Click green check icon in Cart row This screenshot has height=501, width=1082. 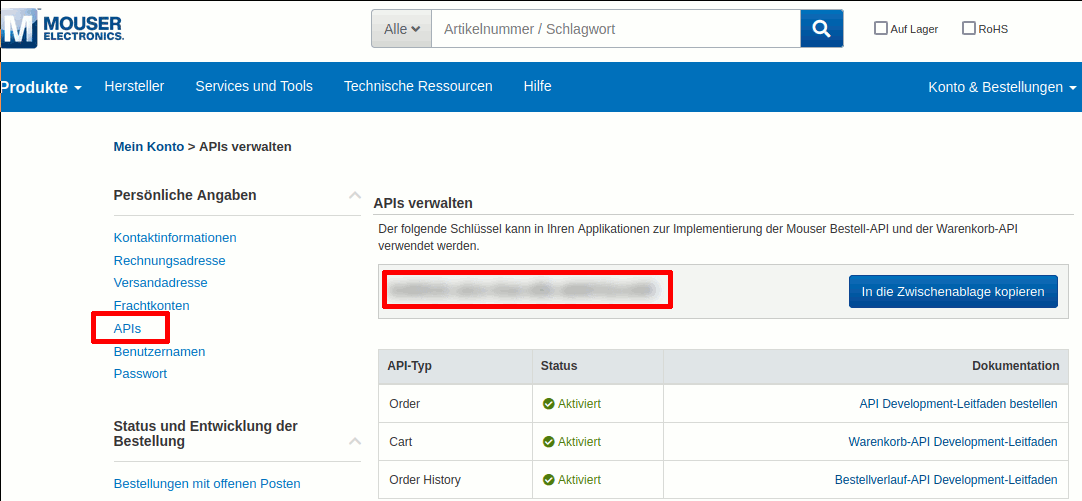548,442
